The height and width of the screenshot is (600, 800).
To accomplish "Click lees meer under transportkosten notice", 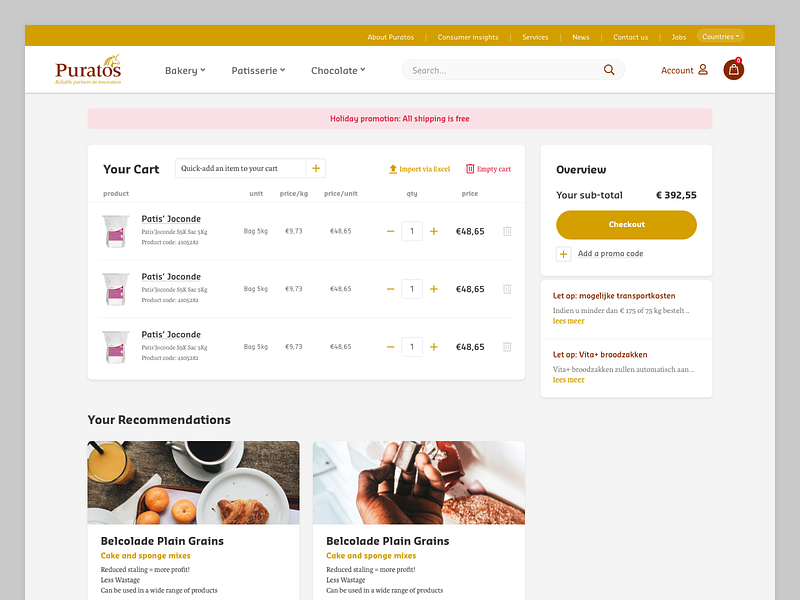I will click(x=568, y=321).
